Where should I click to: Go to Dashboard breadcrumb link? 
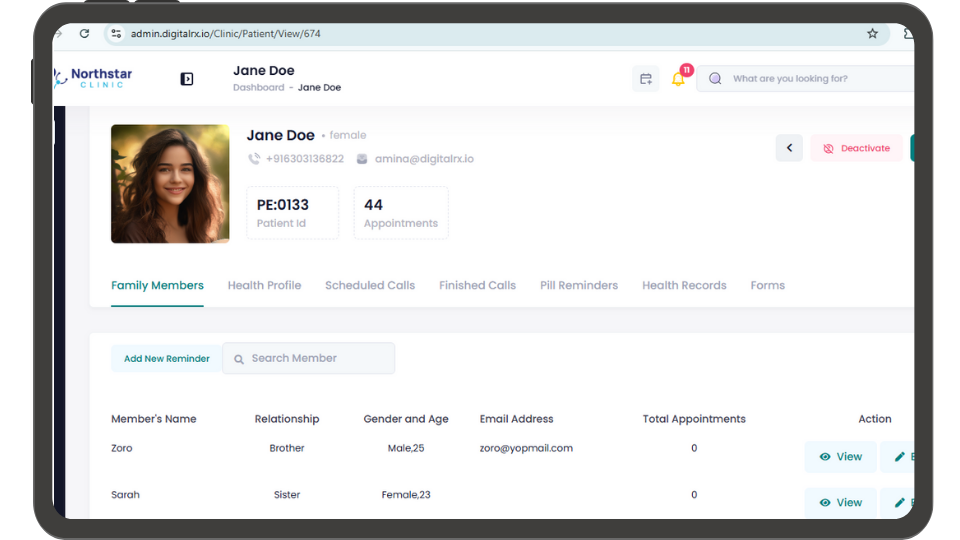258,88
